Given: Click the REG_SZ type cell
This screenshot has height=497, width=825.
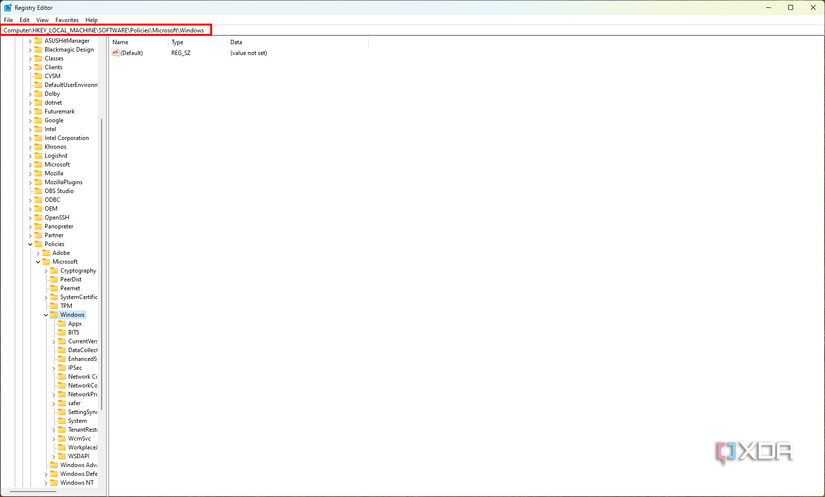Looking at the screenshot, I should (180, 53).
